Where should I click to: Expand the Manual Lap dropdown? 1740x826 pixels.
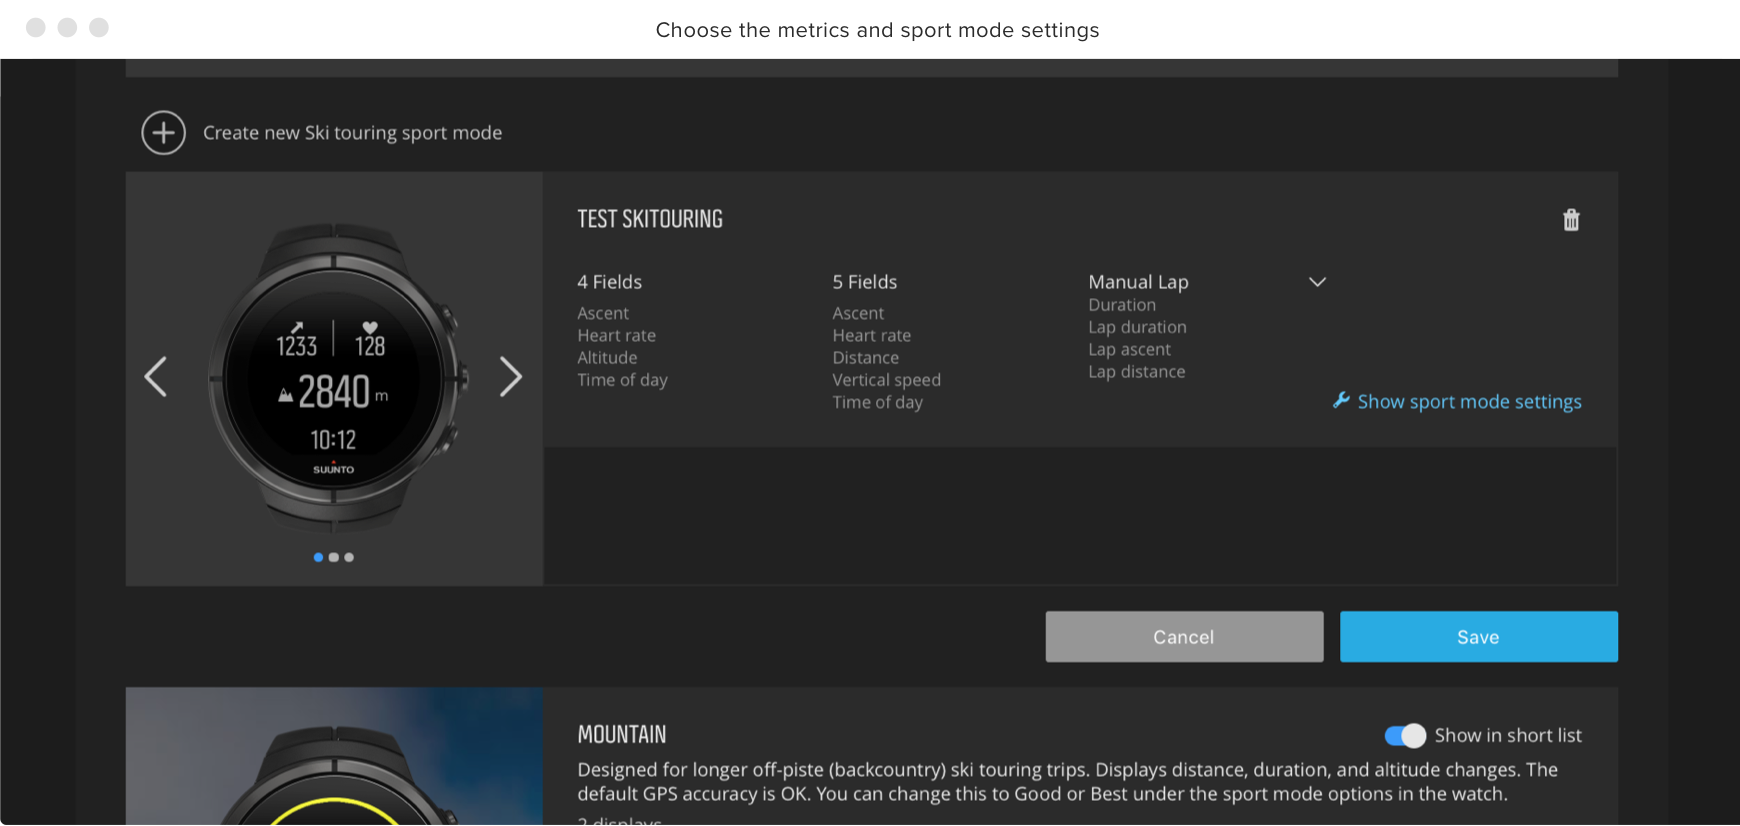[x=1317, y=282]
